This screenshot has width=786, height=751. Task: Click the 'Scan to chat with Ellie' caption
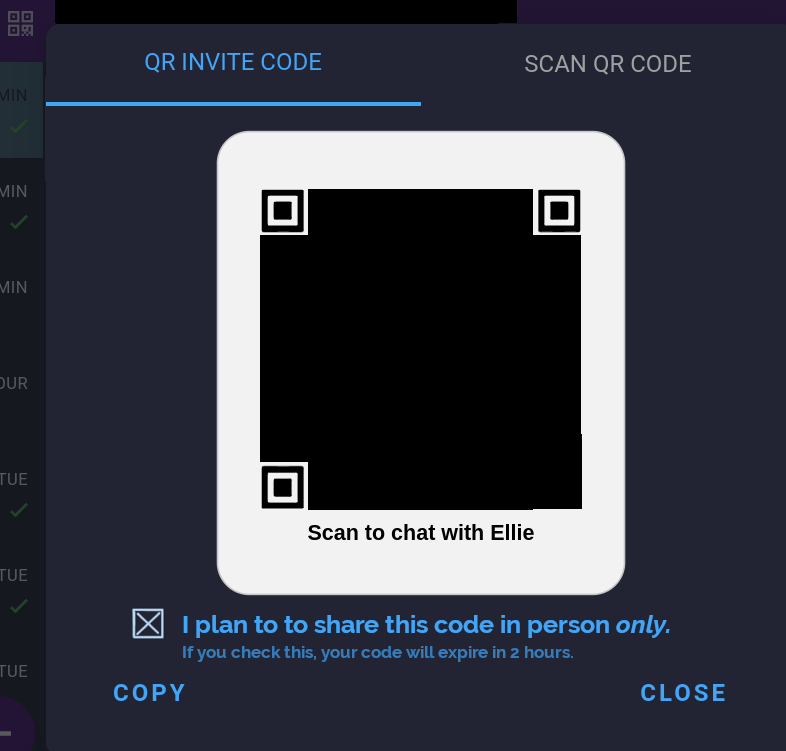point(421,532)
